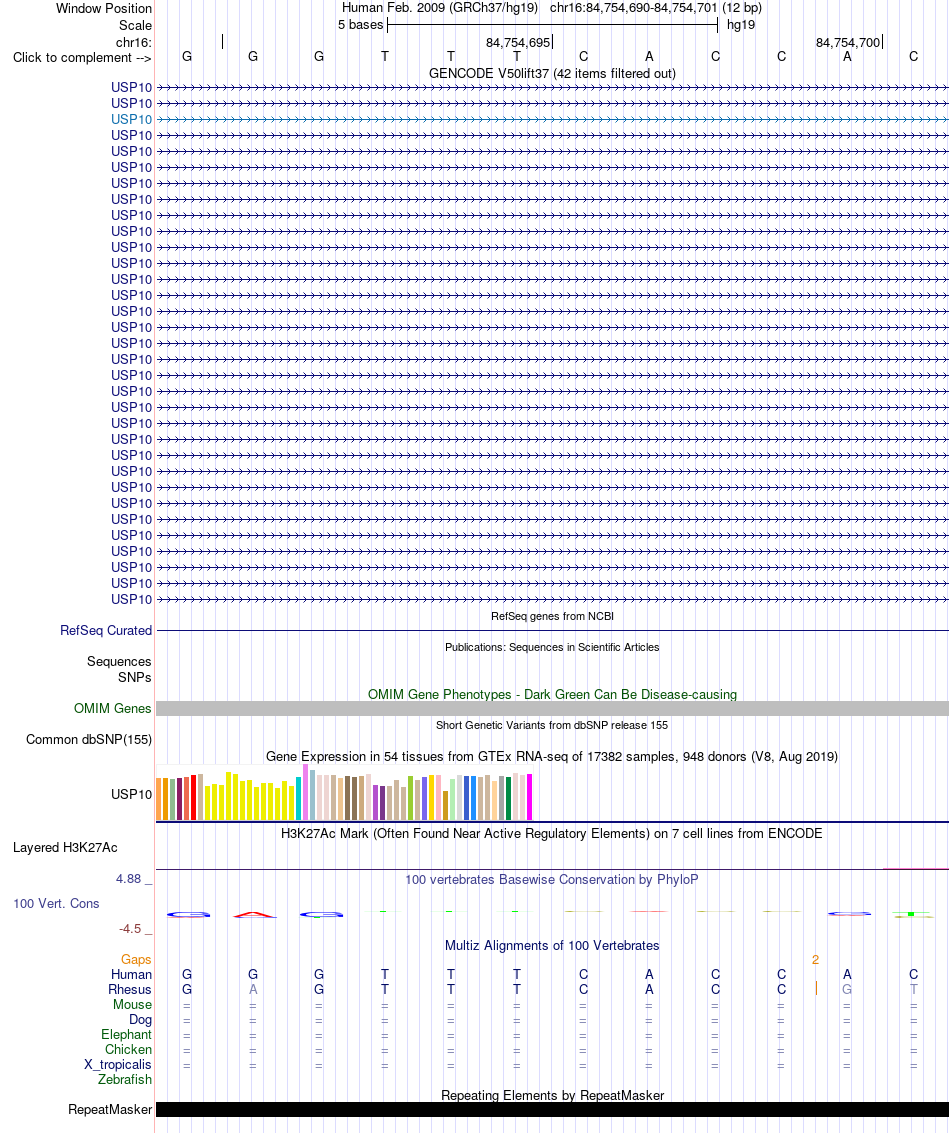
Task: Click the Chicken species label
Action: coord(129,1049)
